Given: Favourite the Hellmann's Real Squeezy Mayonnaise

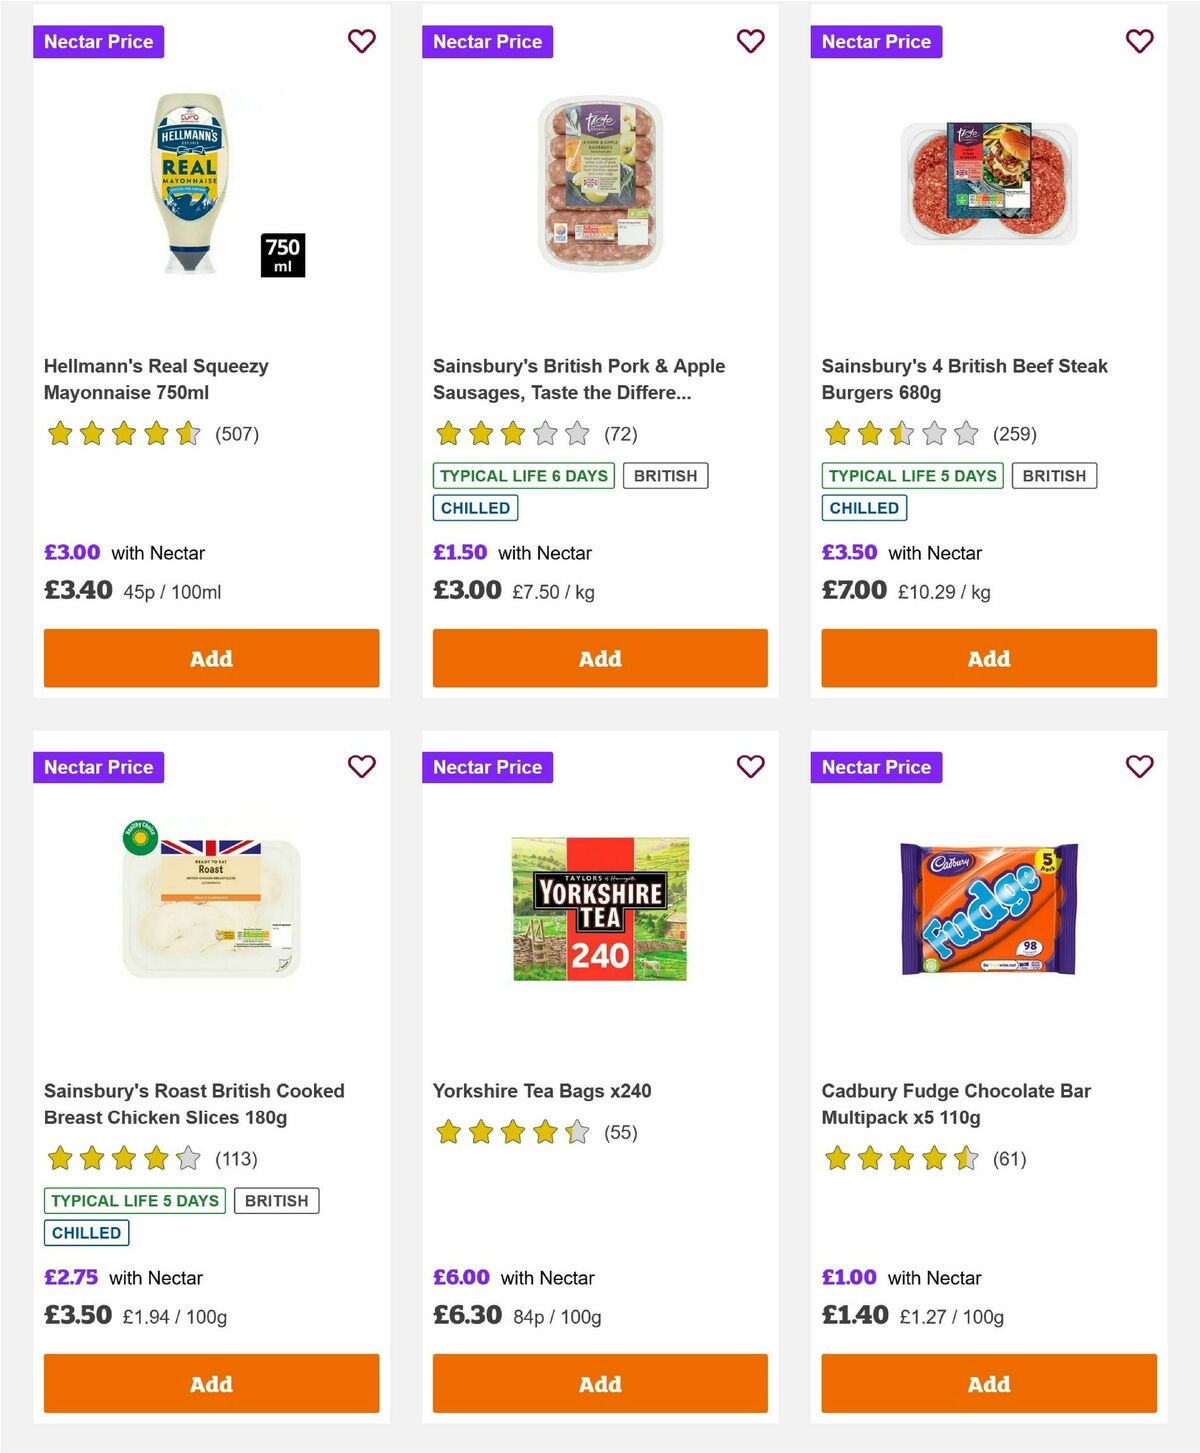Looking at the screenshot, I should (x=361, y=41).
